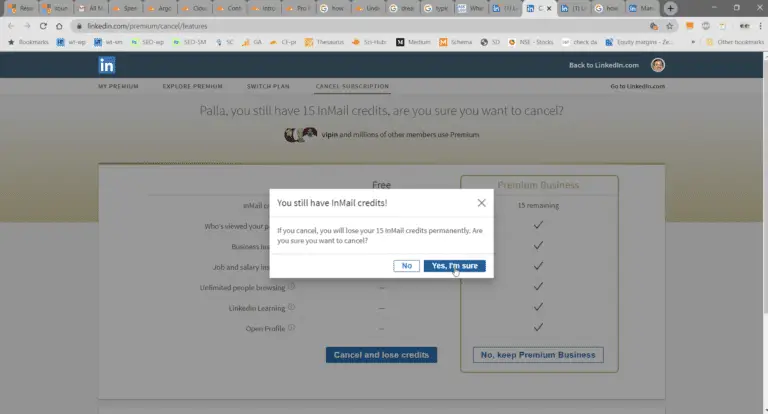768x414 pixels.
Task: Open the Medium bookmark
Action: [413, 42]
